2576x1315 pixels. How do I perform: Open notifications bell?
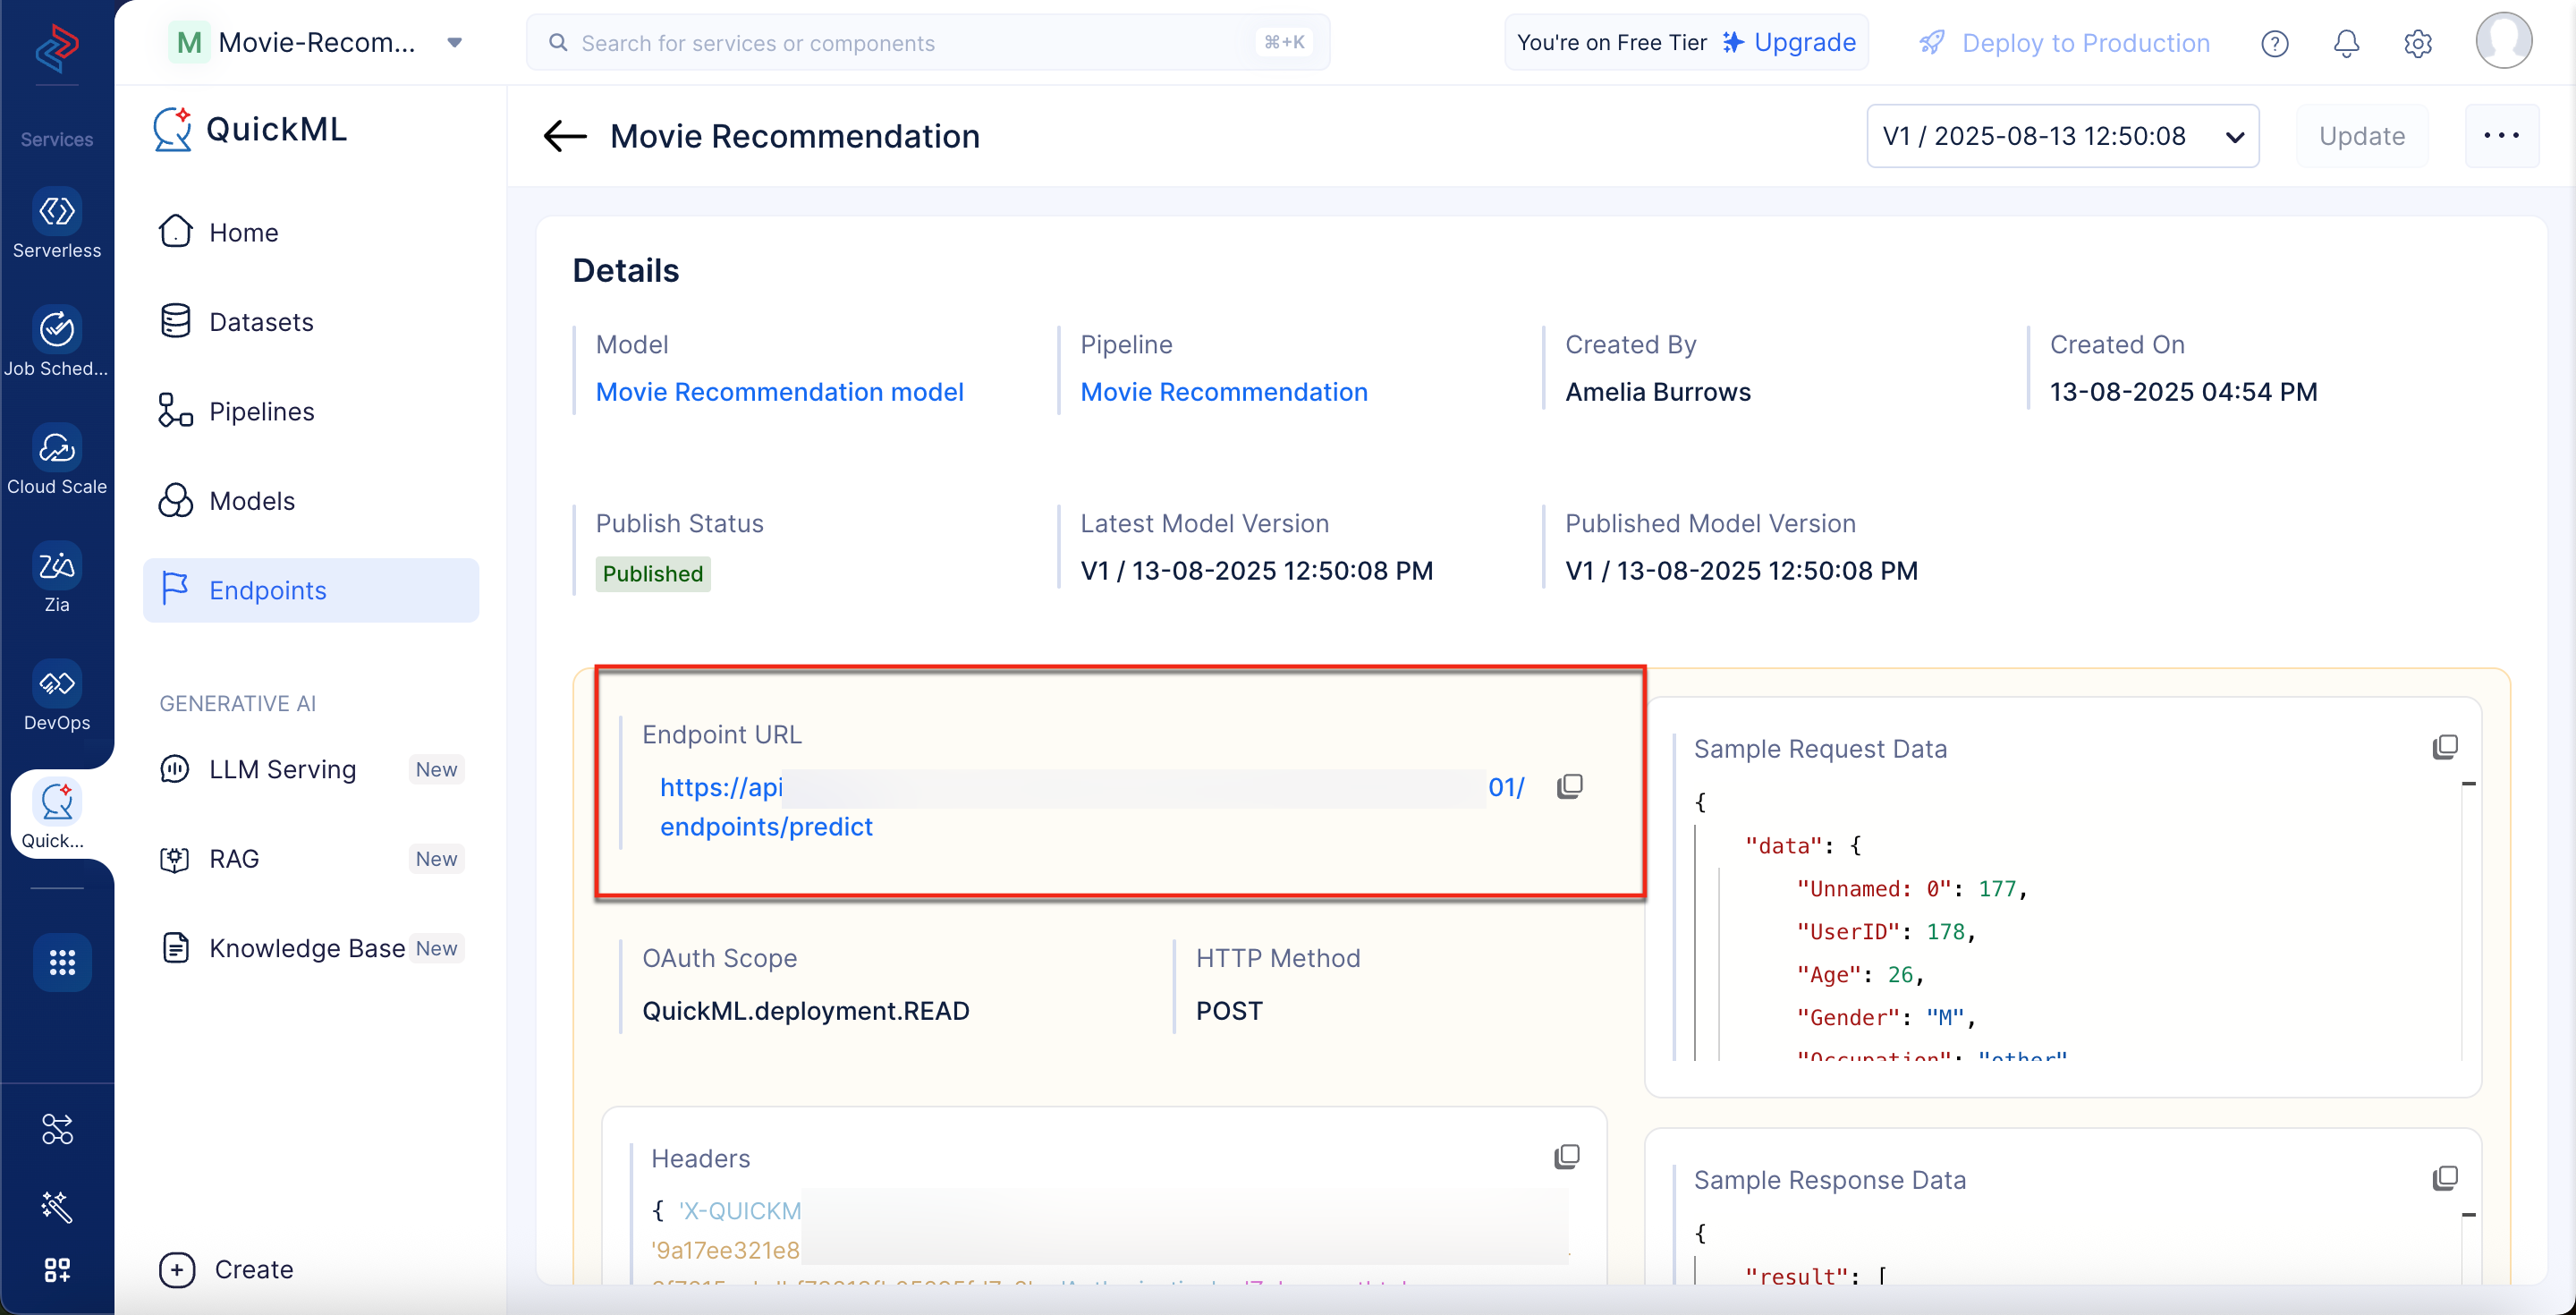[2347, 43]
